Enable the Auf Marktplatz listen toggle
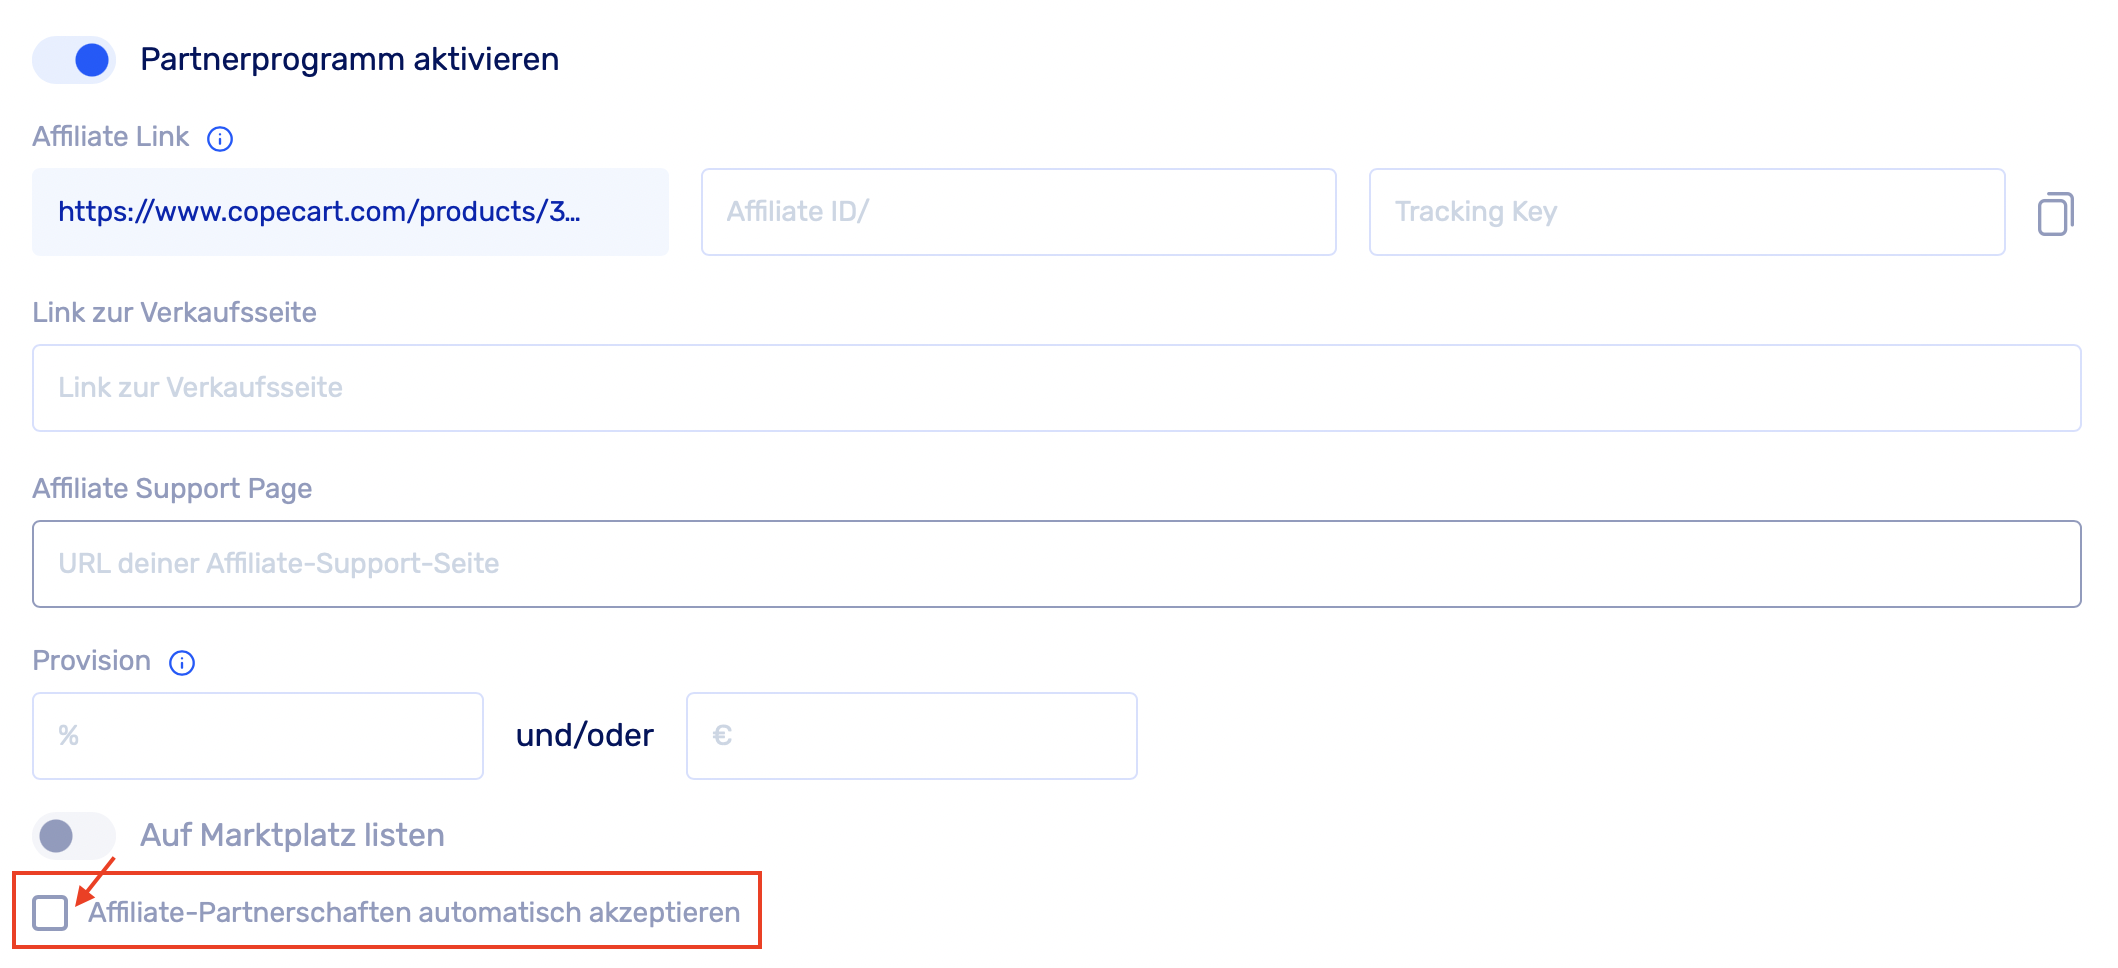The width and height of the screenshot is (2118, 968). [73, 836]
